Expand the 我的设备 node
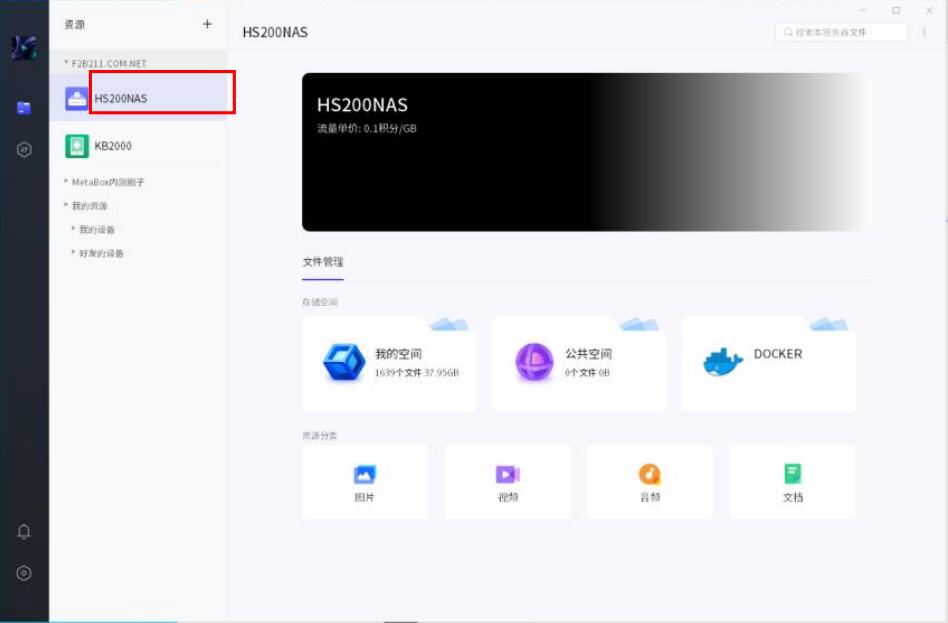The image size is (948, 623). pos(93,229)
